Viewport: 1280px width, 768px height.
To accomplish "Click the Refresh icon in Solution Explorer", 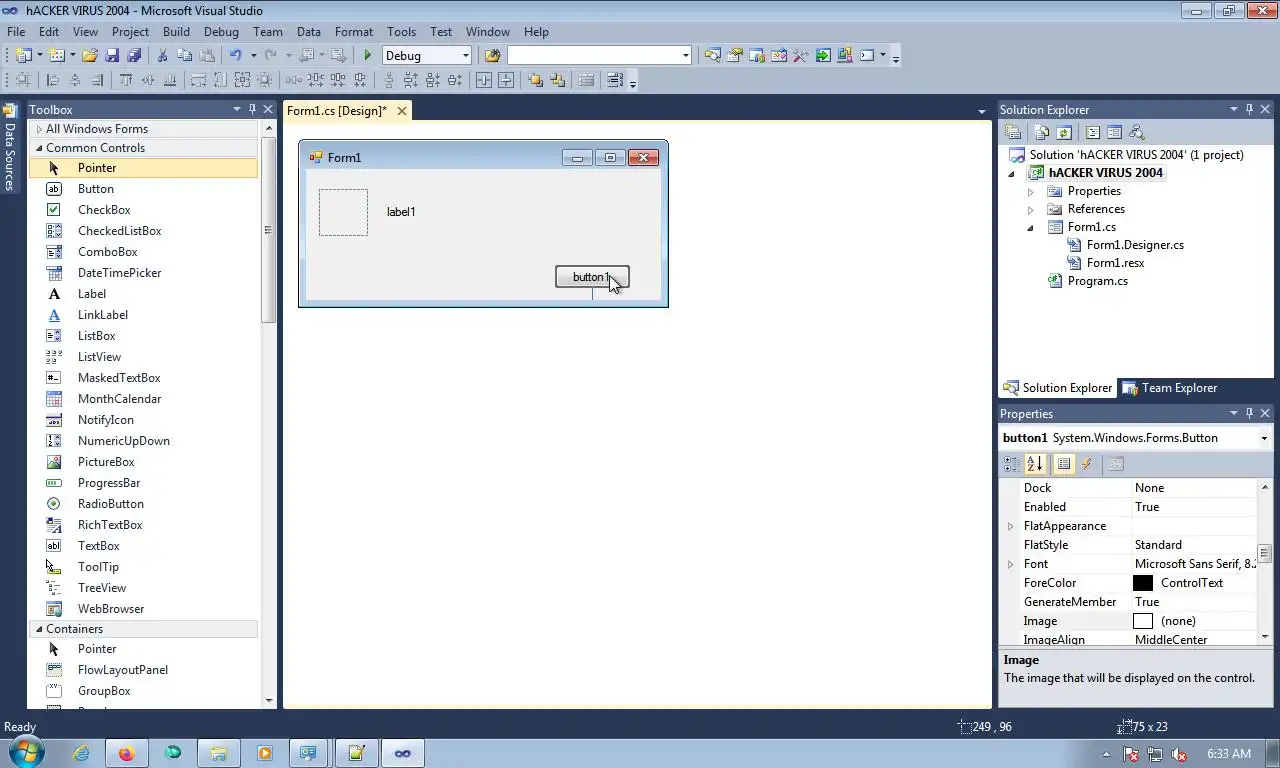I will pyautogui.click(x=1064, y=132).
